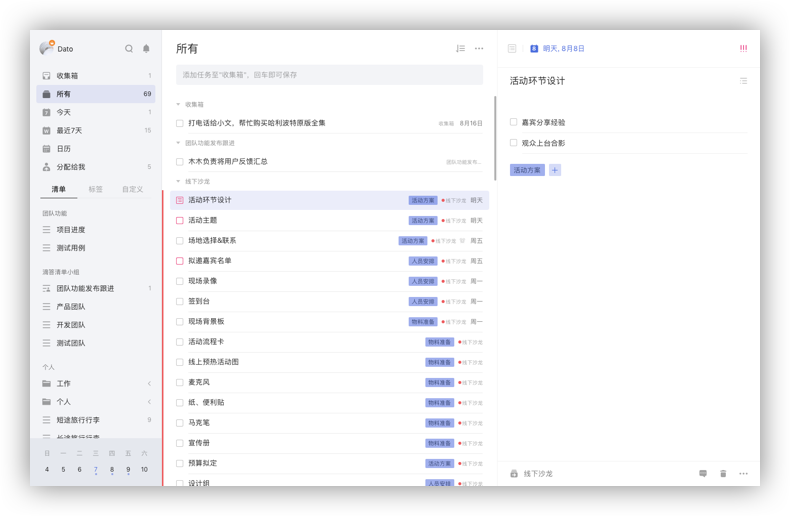790x516 pixels.
Task: Set priority using the red exclamation marks icon
Action: click(x=743, y=48)
